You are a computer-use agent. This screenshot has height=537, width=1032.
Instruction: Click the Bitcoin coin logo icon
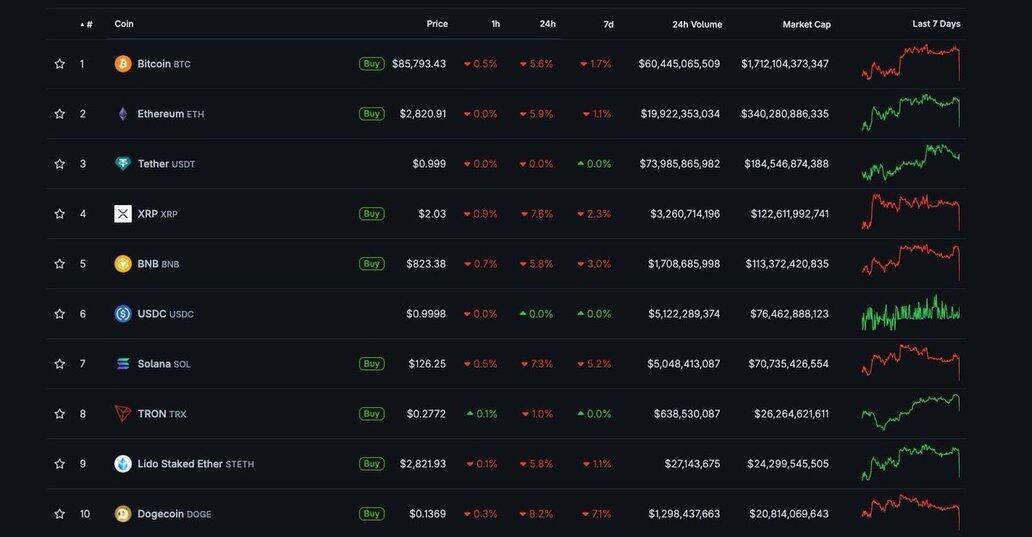123,64
